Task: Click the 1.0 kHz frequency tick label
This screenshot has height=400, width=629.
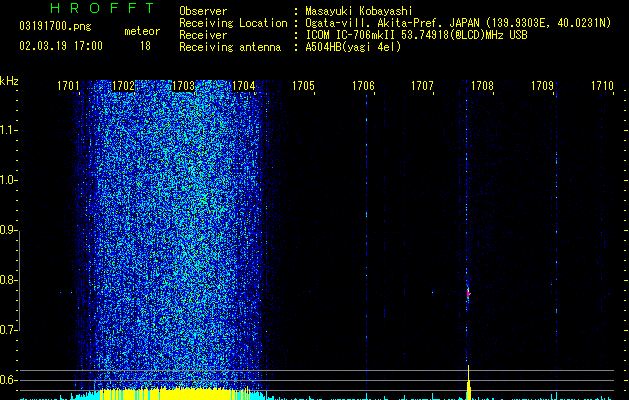Action: point(7,180)
